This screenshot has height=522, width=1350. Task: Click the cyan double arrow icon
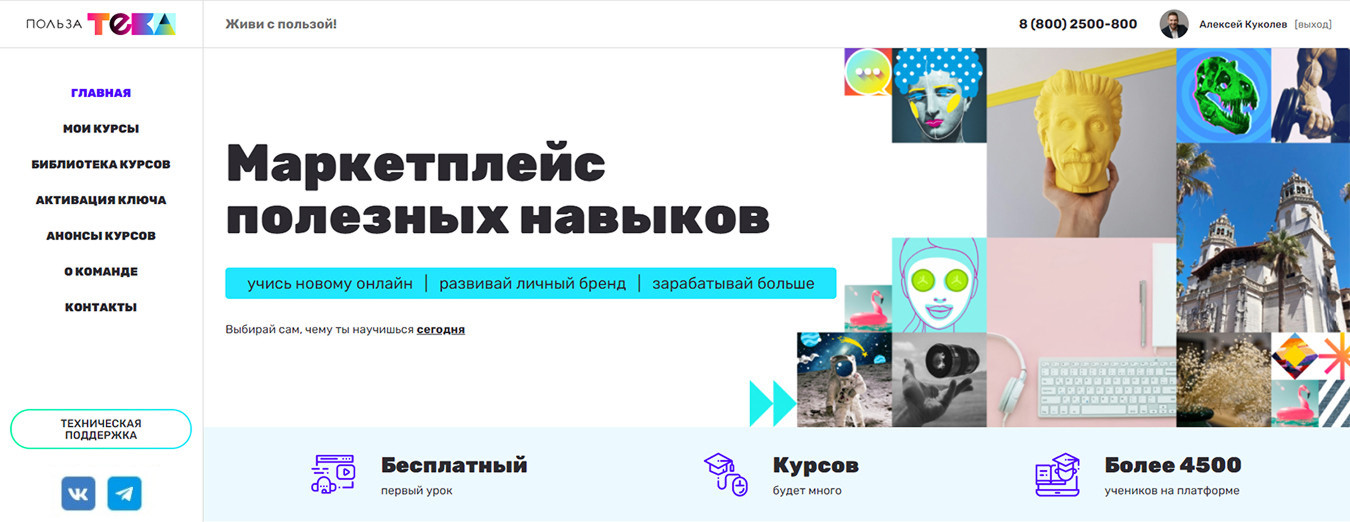click(772, 403)
